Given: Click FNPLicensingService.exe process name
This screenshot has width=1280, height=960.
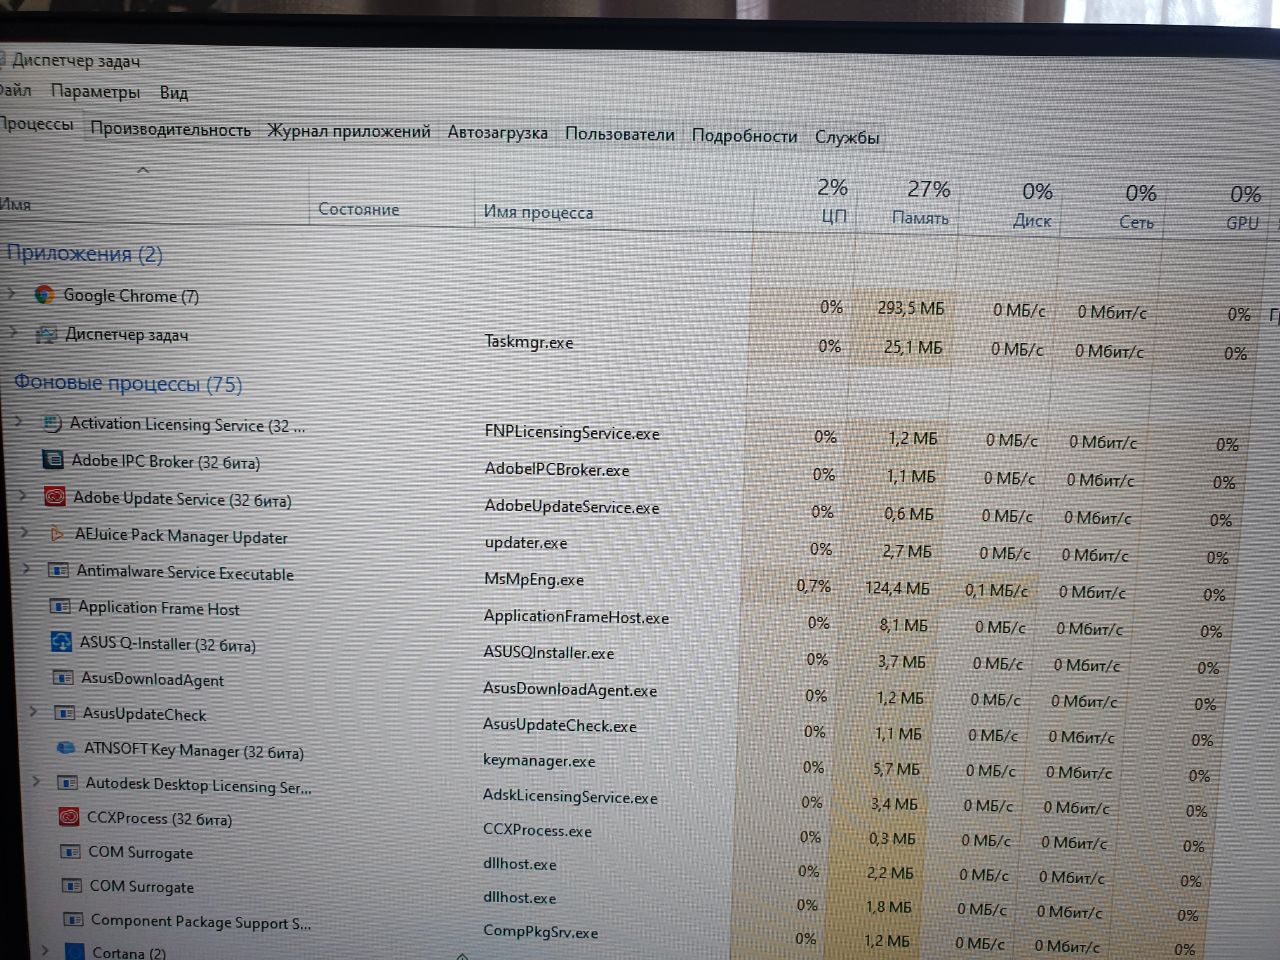Looking at the screenshot, I should tap(572, 433).
